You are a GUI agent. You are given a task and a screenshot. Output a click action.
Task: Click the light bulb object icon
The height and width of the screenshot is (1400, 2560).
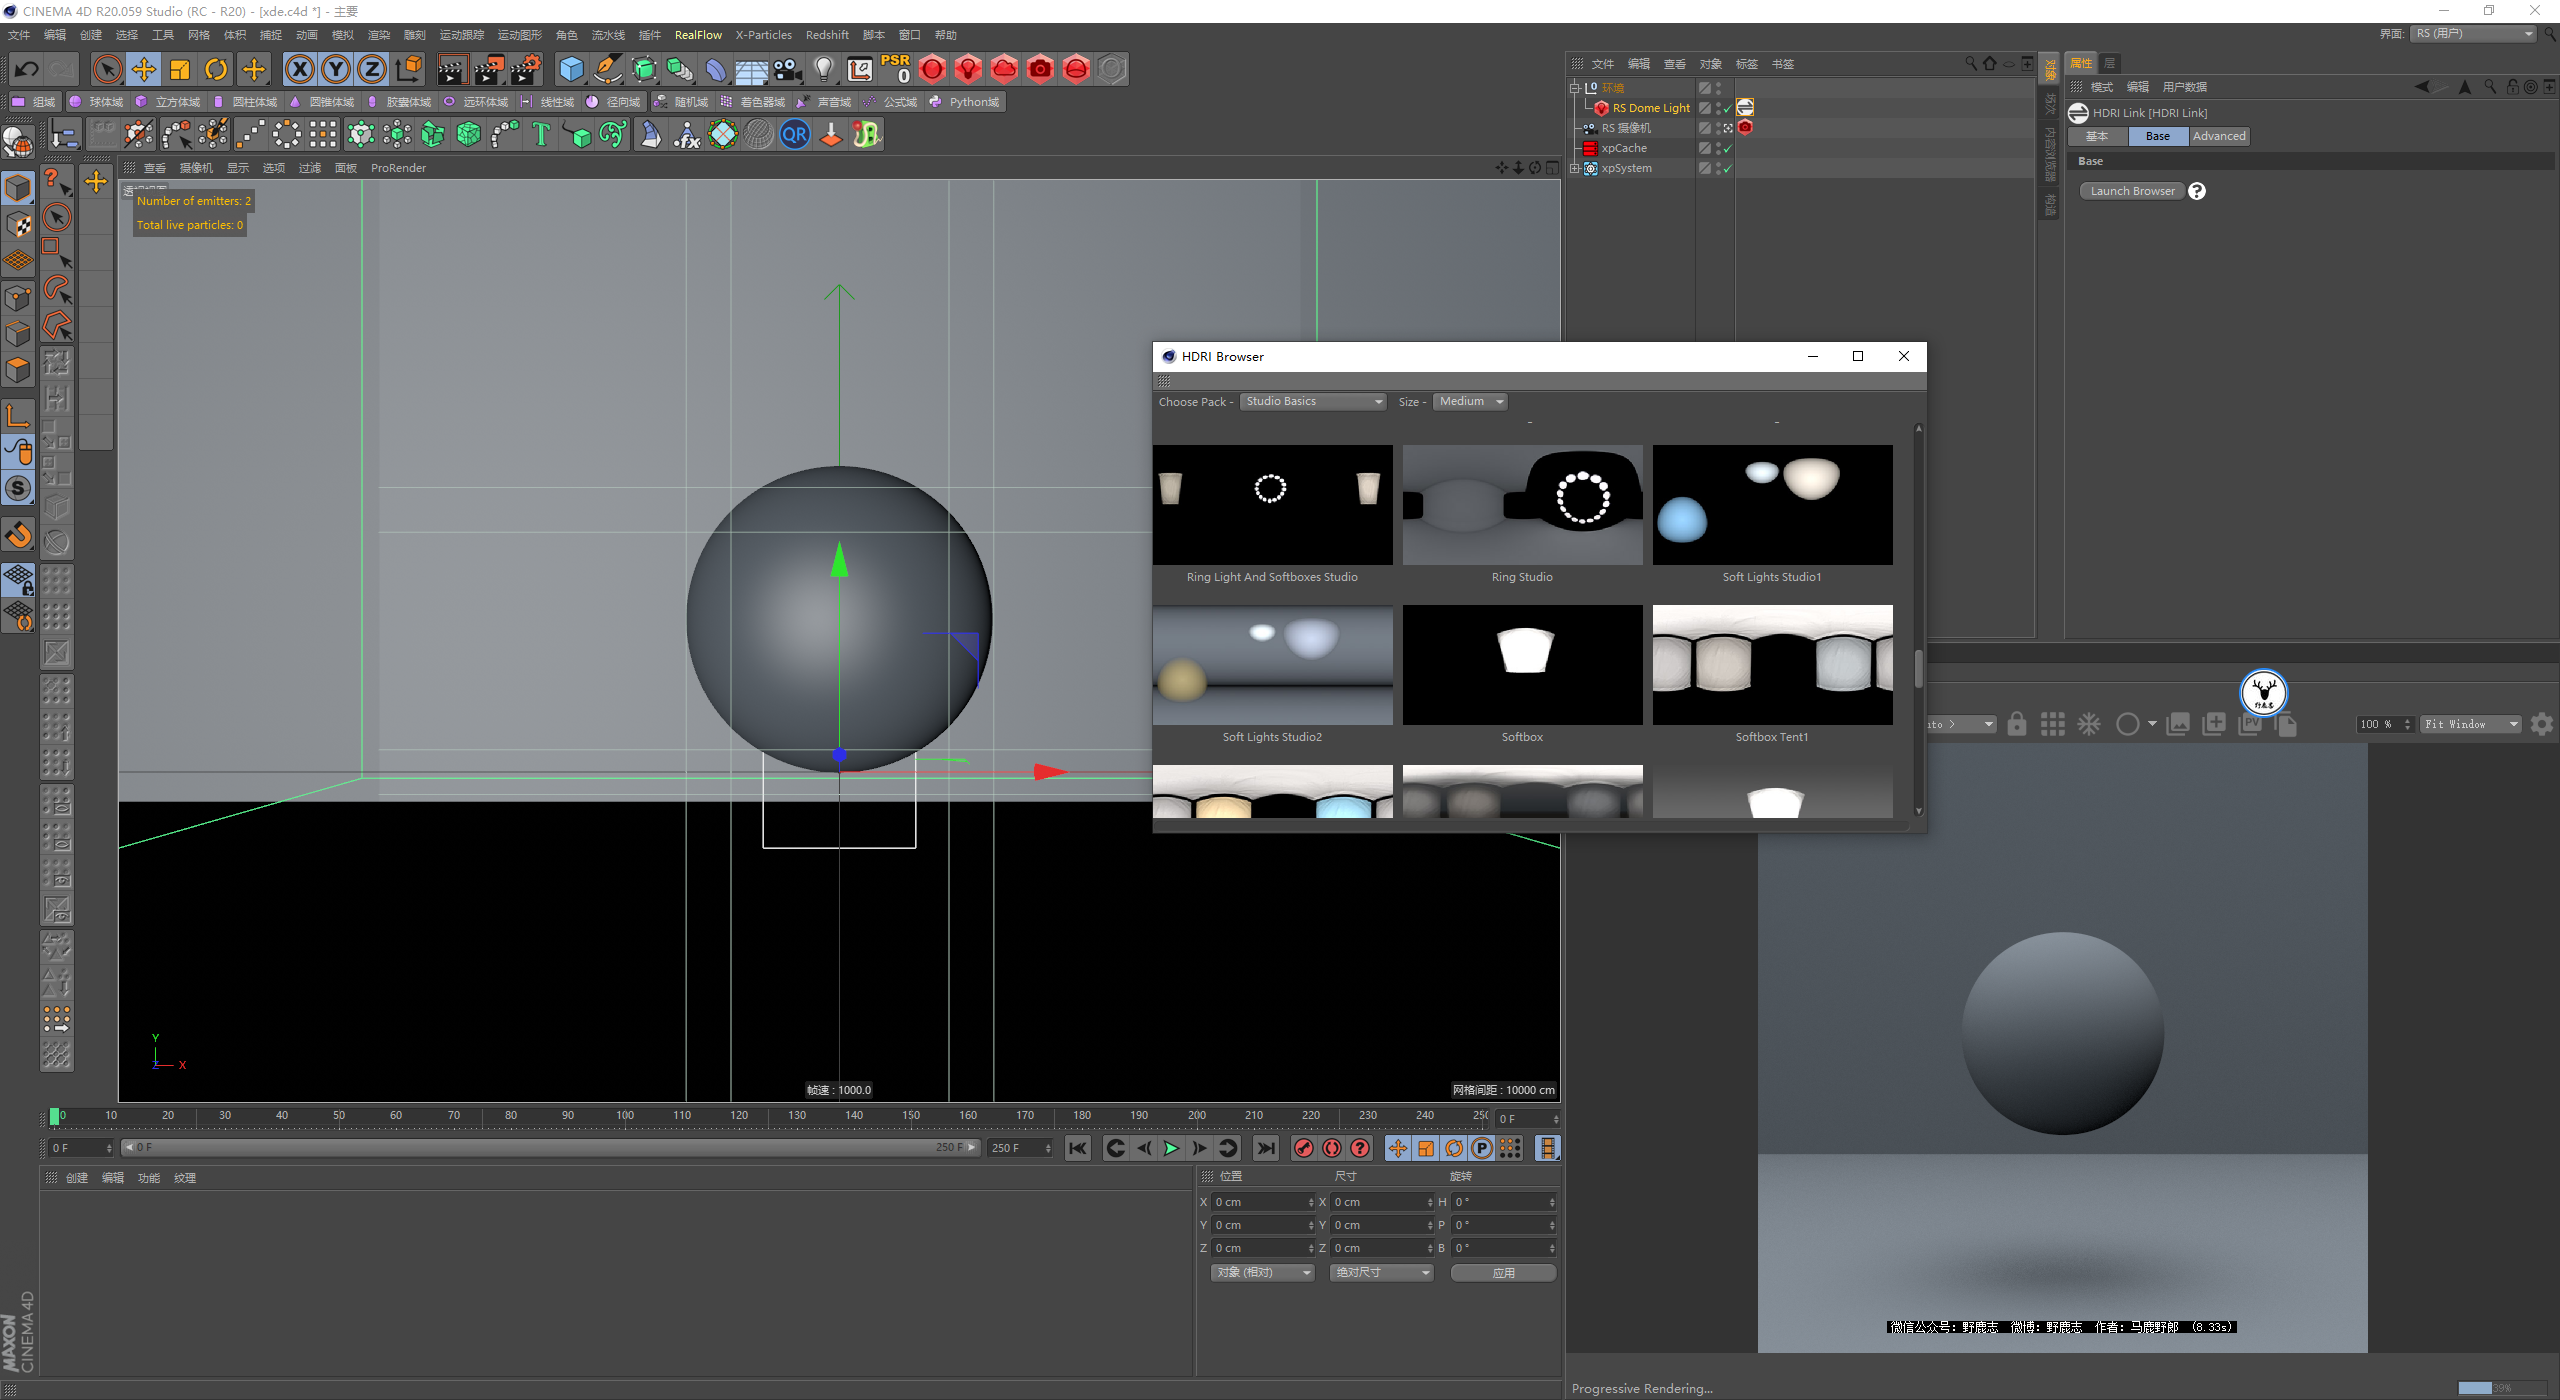tap(823, 69)
